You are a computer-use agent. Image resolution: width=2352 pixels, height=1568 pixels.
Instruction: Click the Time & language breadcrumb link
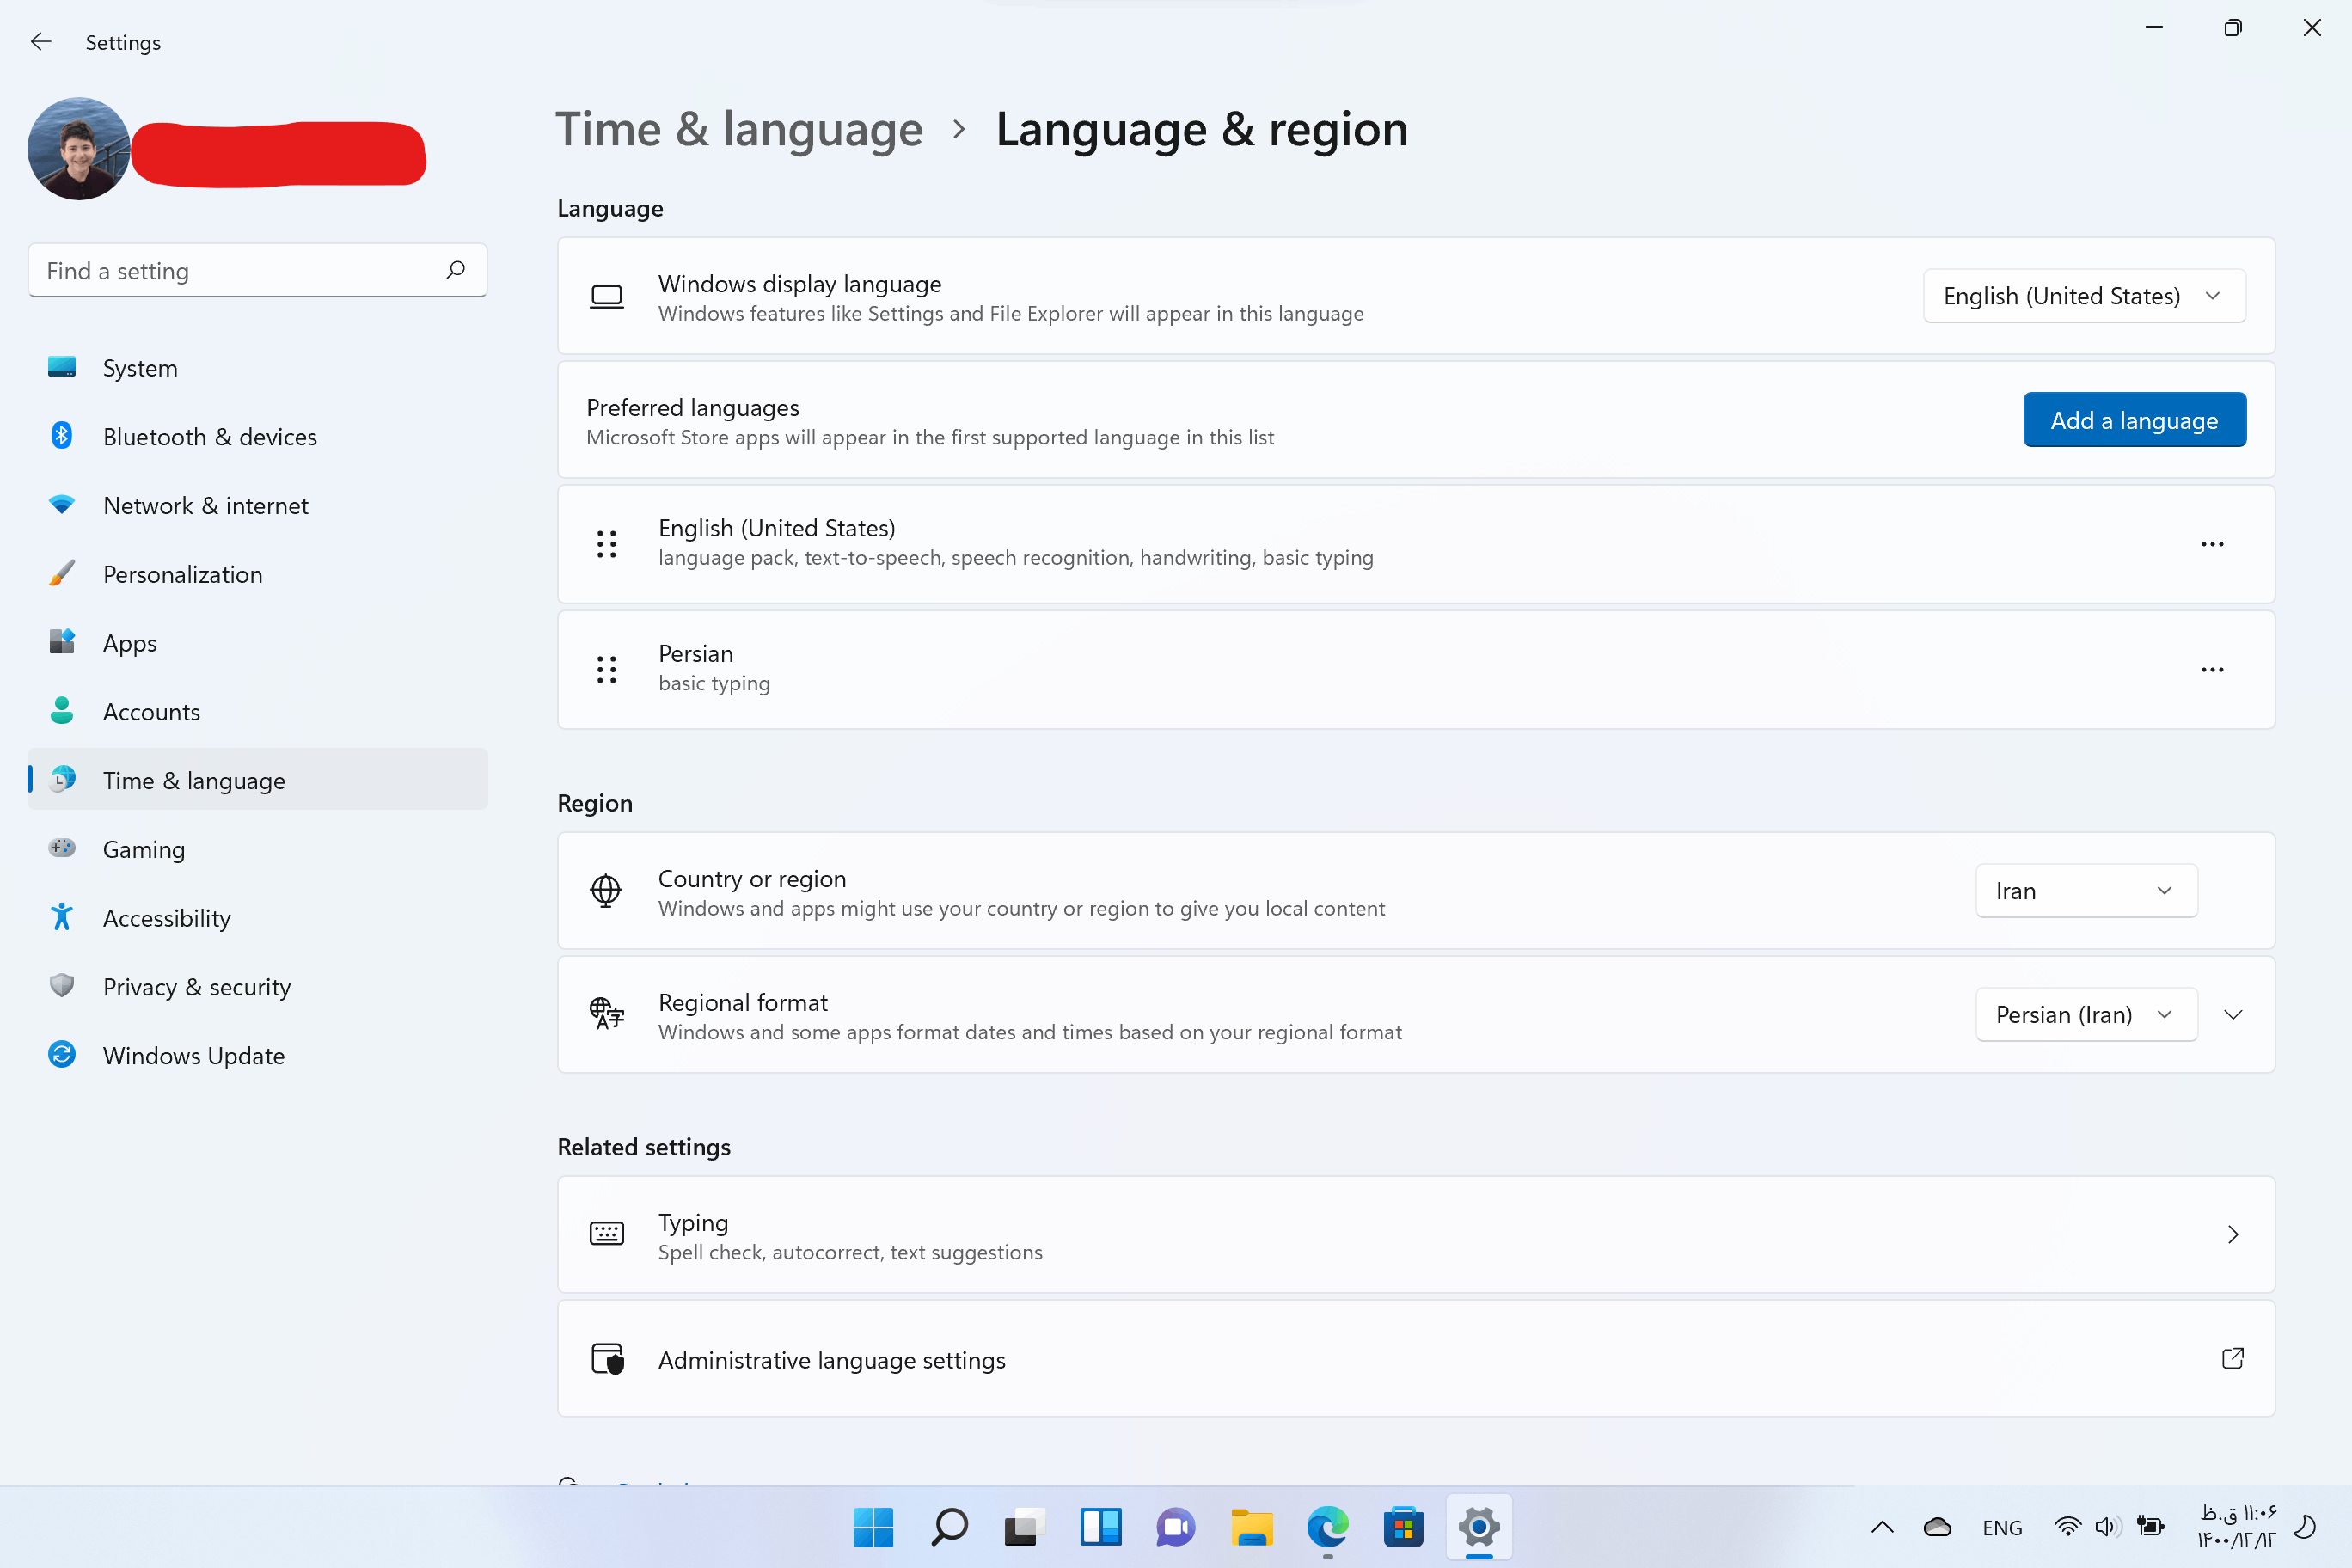(739, 129)
